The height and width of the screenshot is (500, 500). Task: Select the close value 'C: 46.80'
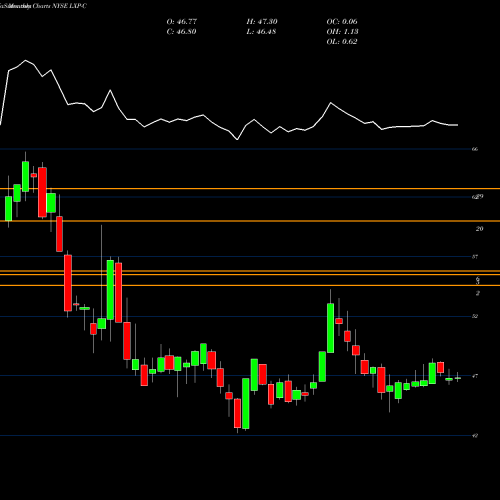pyautogui.click(x=181, y=32)
